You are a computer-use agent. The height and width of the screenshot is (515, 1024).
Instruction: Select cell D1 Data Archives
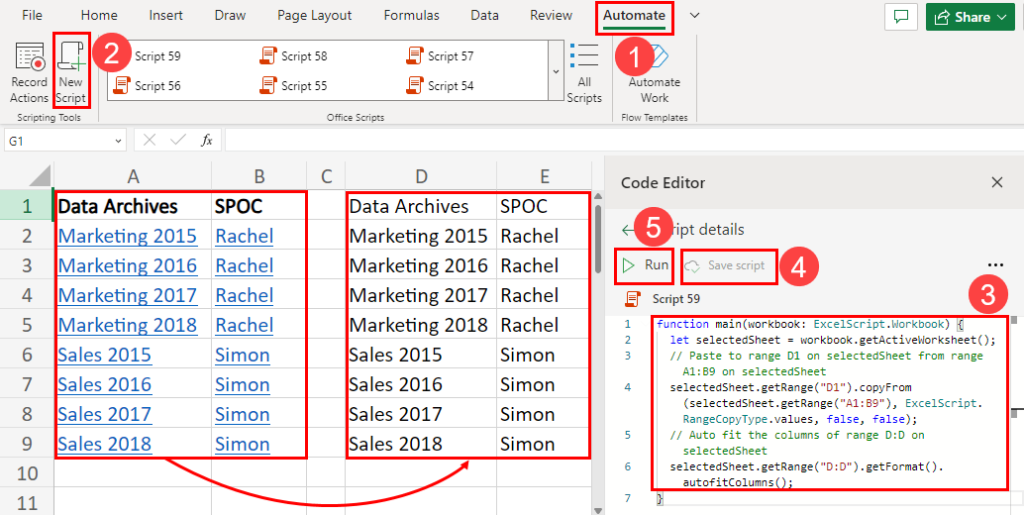421,206
